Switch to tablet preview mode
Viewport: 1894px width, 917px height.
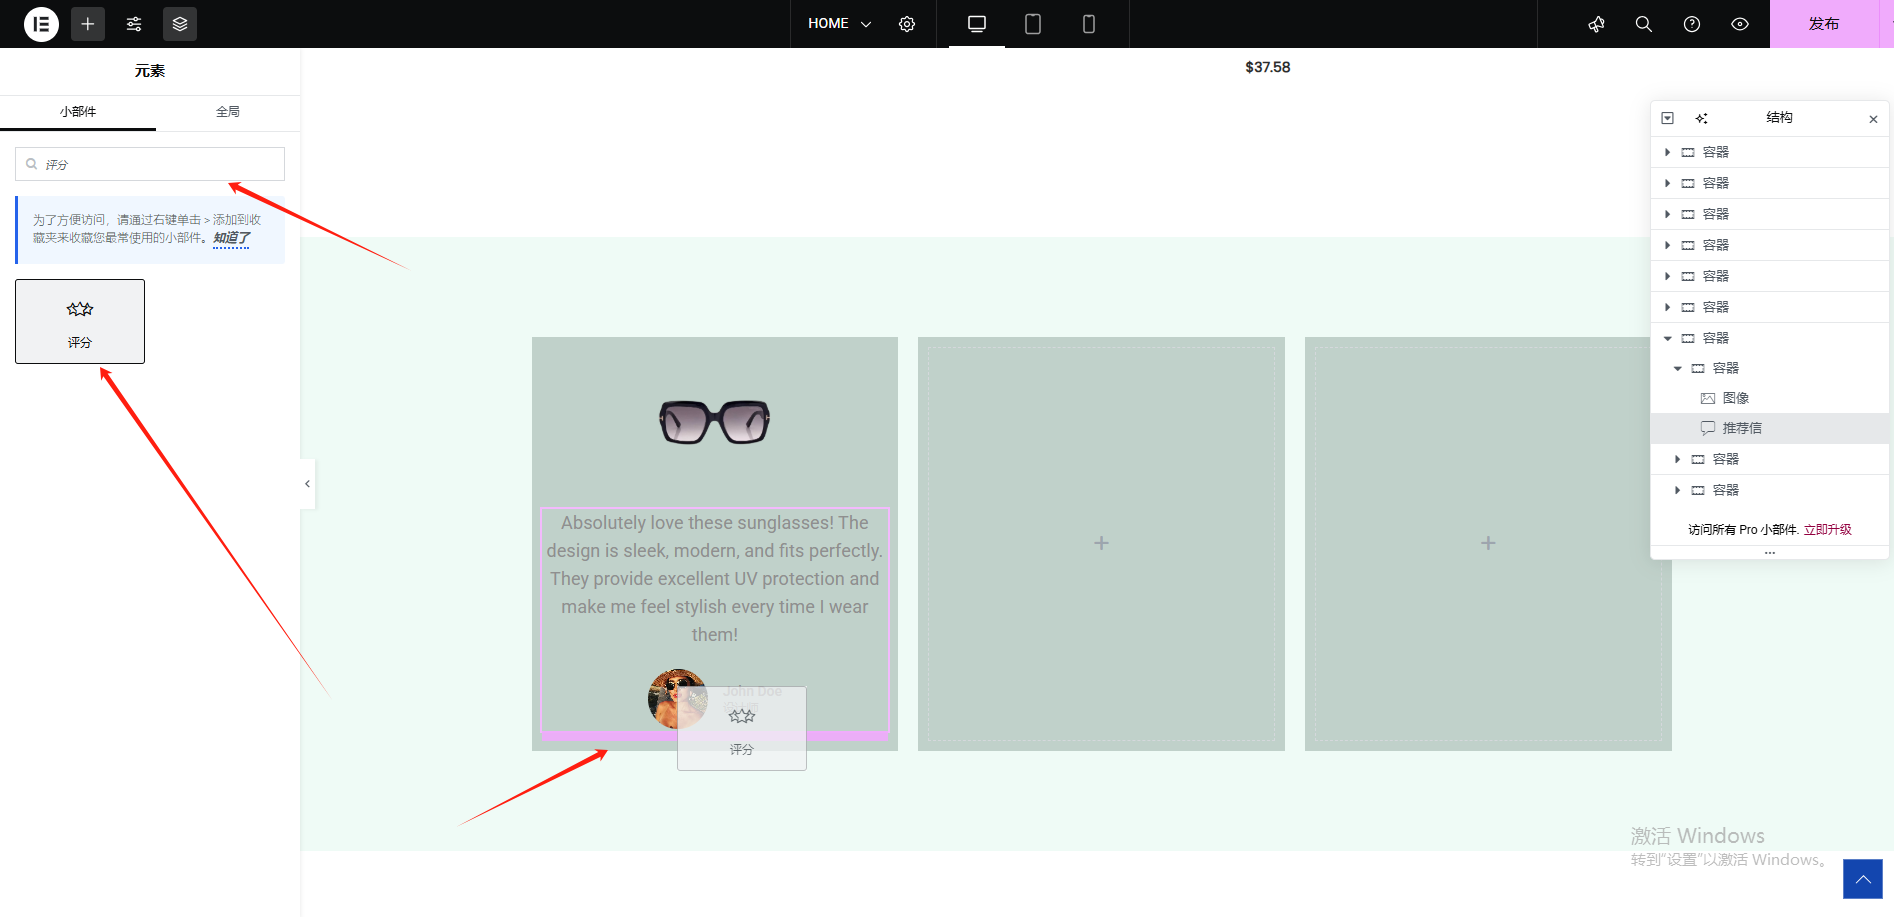pyautogui.click(x=1033, y=24)
